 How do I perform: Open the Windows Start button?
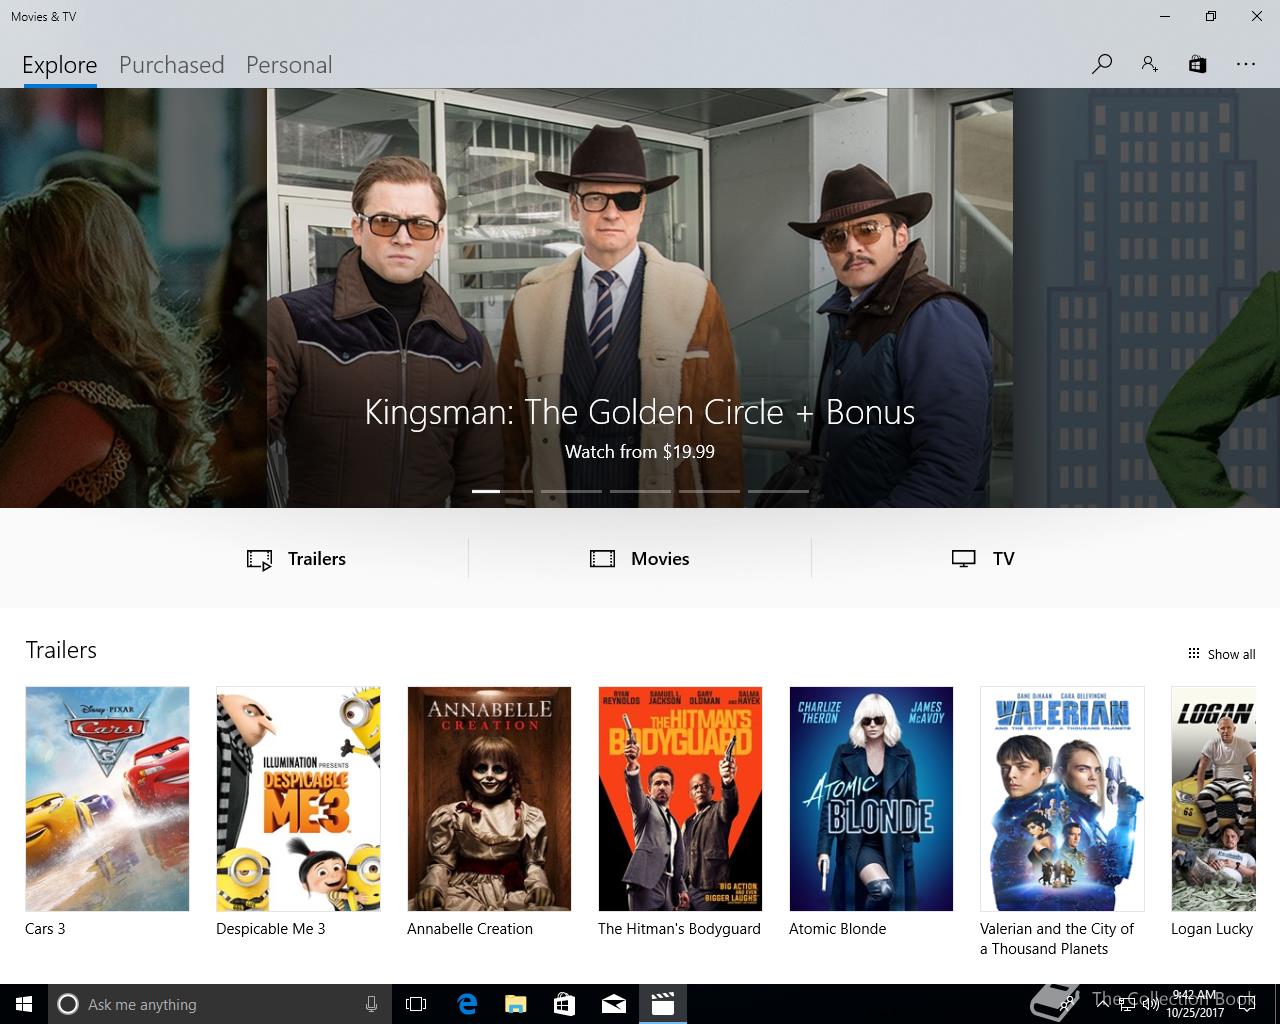point(24,1004)
